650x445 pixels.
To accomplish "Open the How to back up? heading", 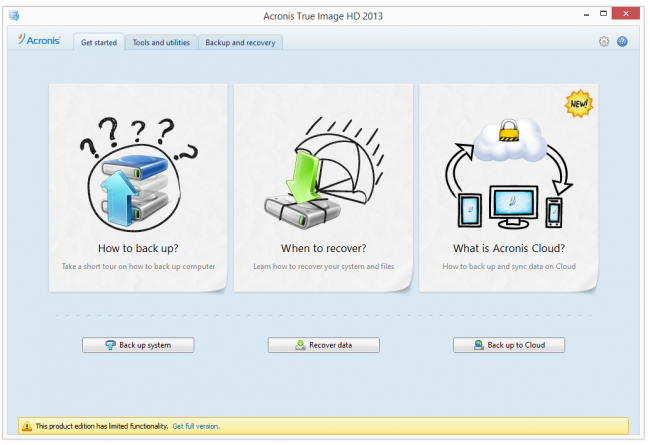I will pyautogui.click(x=139, y=249).
